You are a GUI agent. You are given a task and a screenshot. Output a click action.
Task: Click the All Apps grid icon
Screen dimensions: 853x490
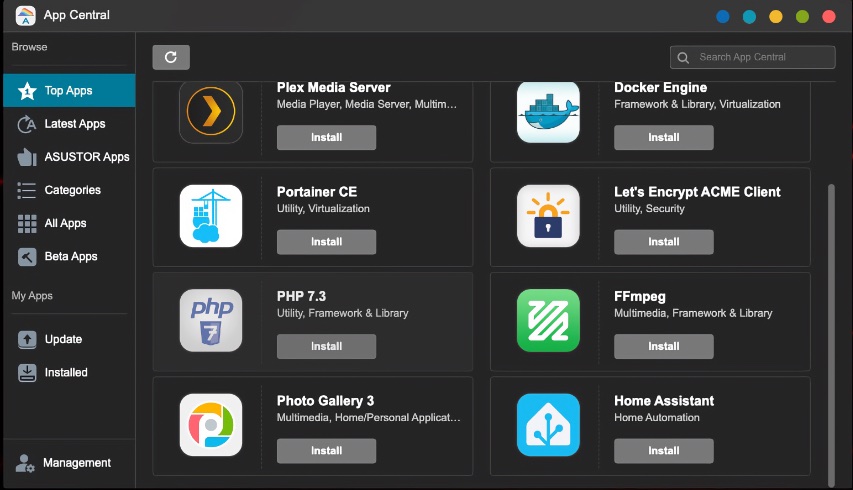tap(27, 224)
